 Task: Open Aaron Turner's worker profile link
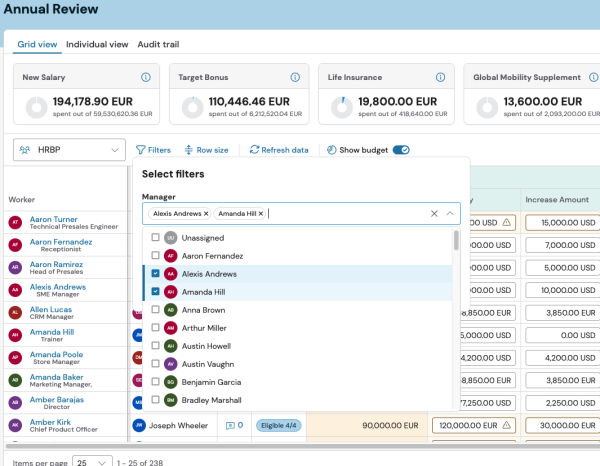[x=54, y=218]
